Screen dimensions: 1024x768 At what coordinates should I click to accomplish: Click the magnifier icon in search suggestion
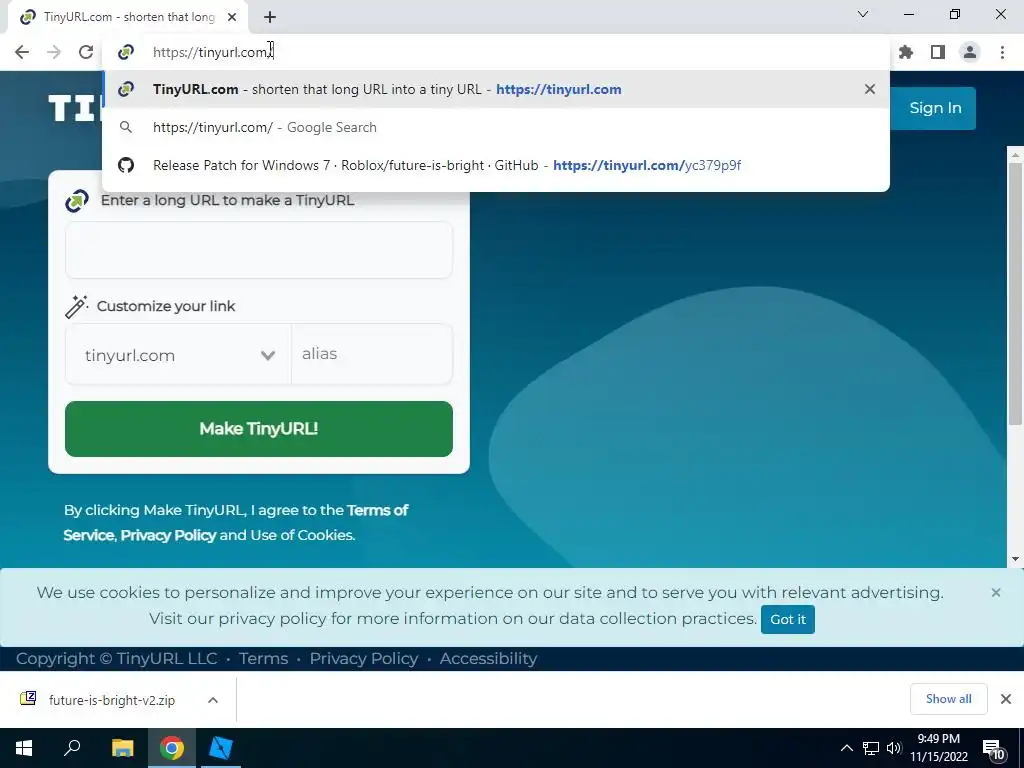[x=126, y=127]
